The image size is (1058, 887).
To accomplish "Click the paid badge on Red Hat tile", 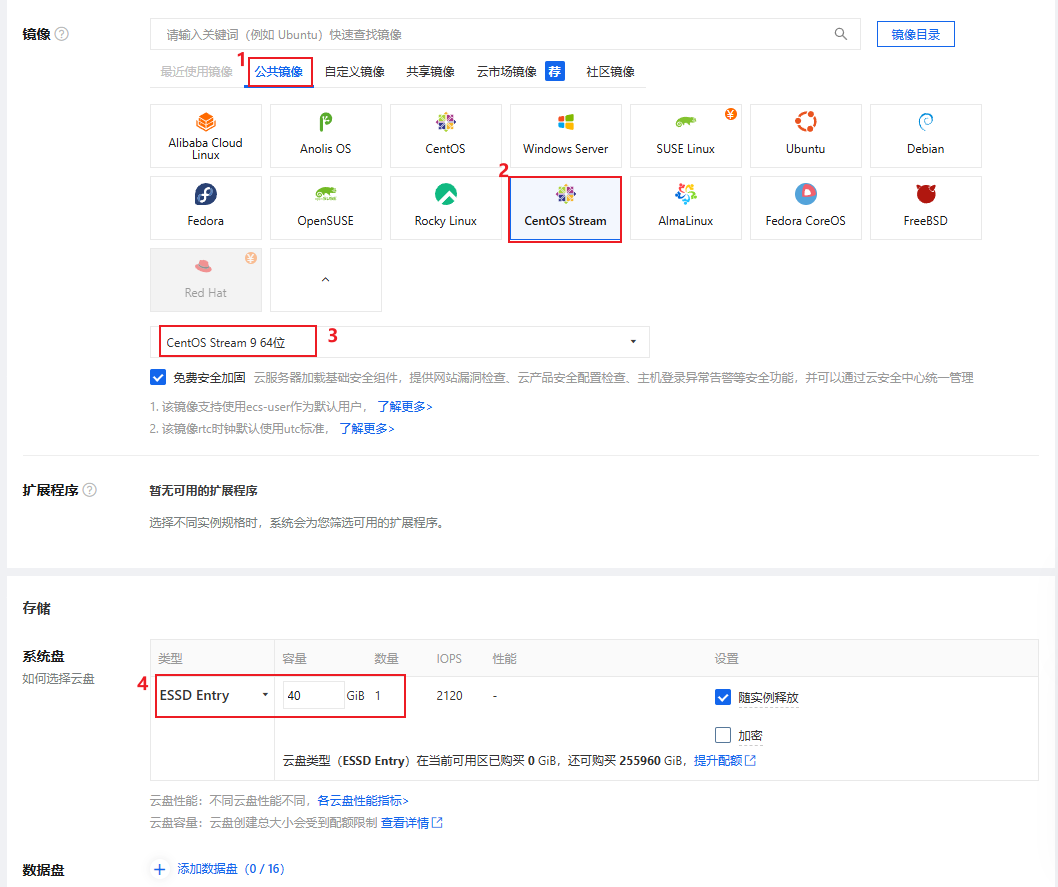I will (251, 258).
